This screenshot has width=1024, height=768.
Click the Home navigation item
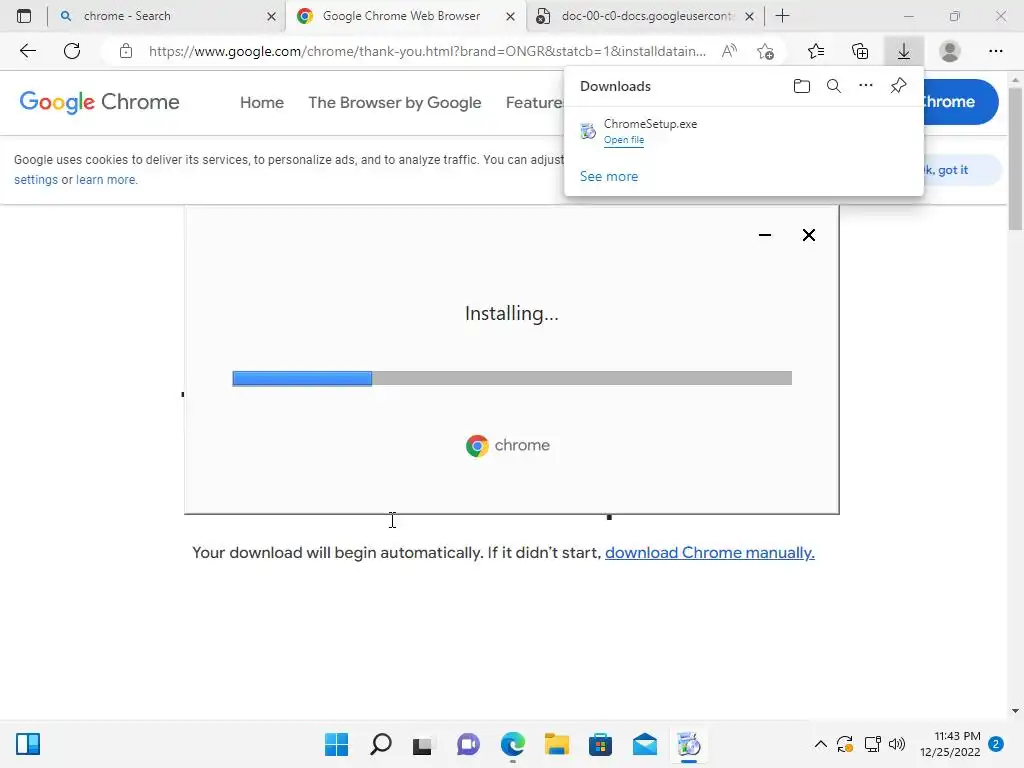coord(262,103)
